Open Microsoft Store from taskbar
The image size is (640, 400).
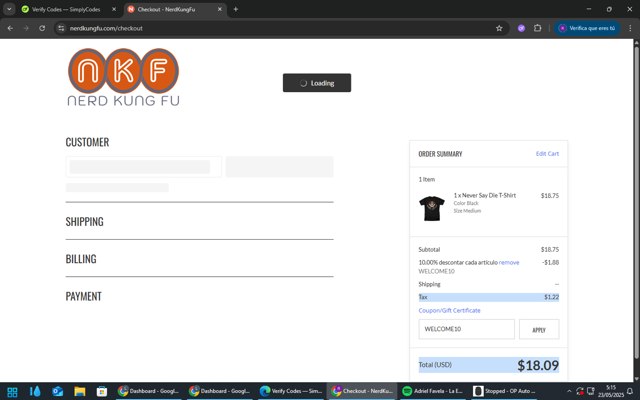(102, 391)
